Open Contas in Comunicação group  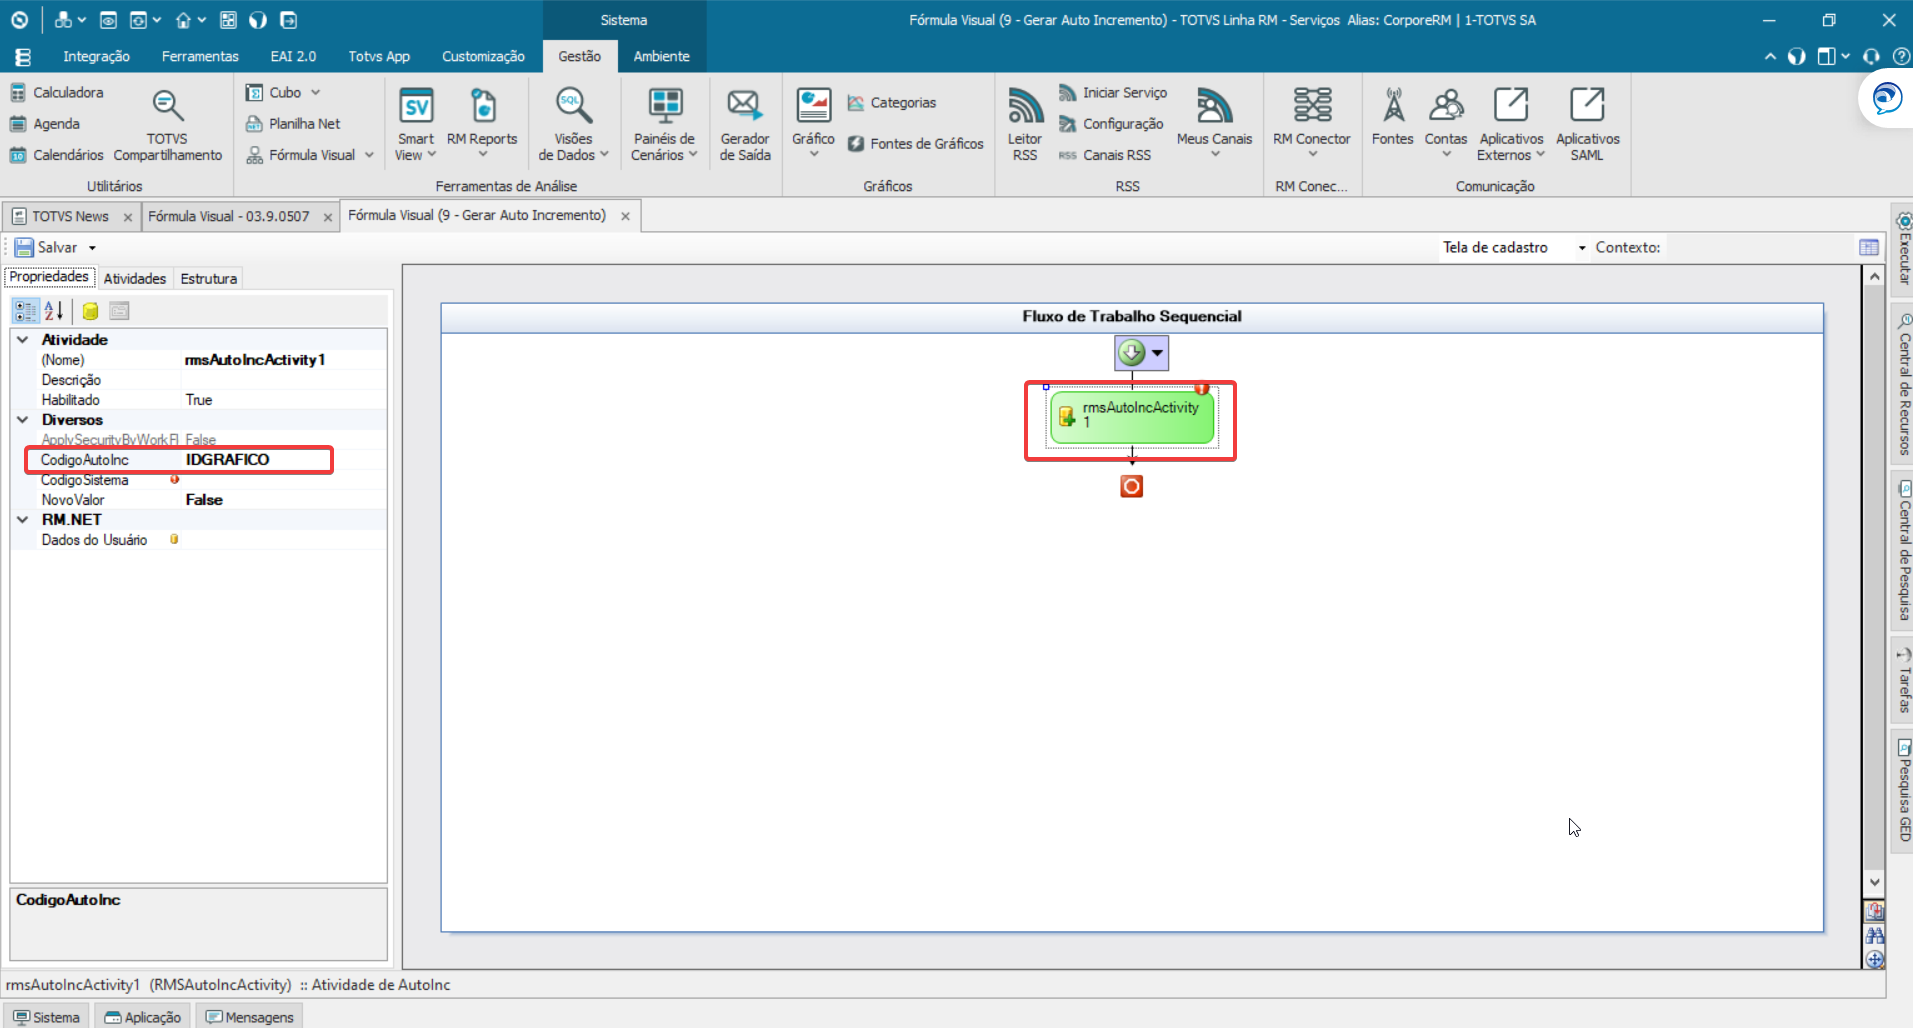(x=1446, y=123)
